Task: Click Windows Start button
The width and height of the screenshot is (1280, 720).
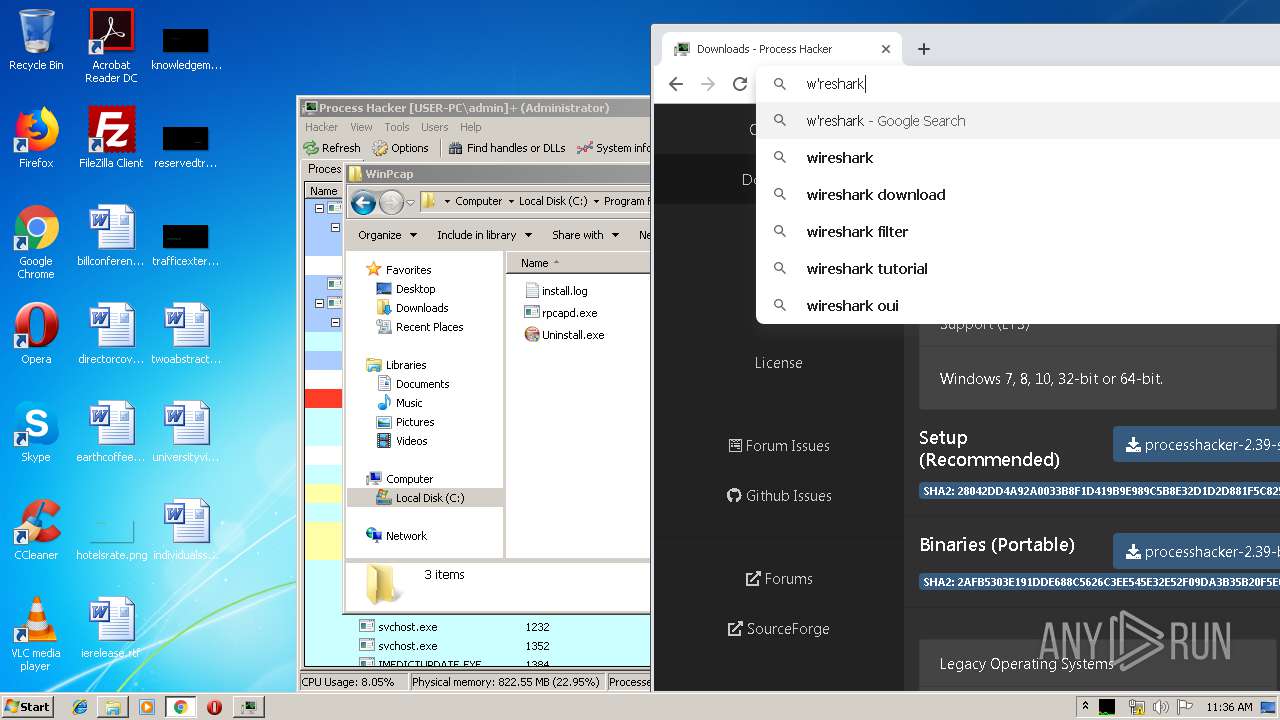Action: click(27, 707)
